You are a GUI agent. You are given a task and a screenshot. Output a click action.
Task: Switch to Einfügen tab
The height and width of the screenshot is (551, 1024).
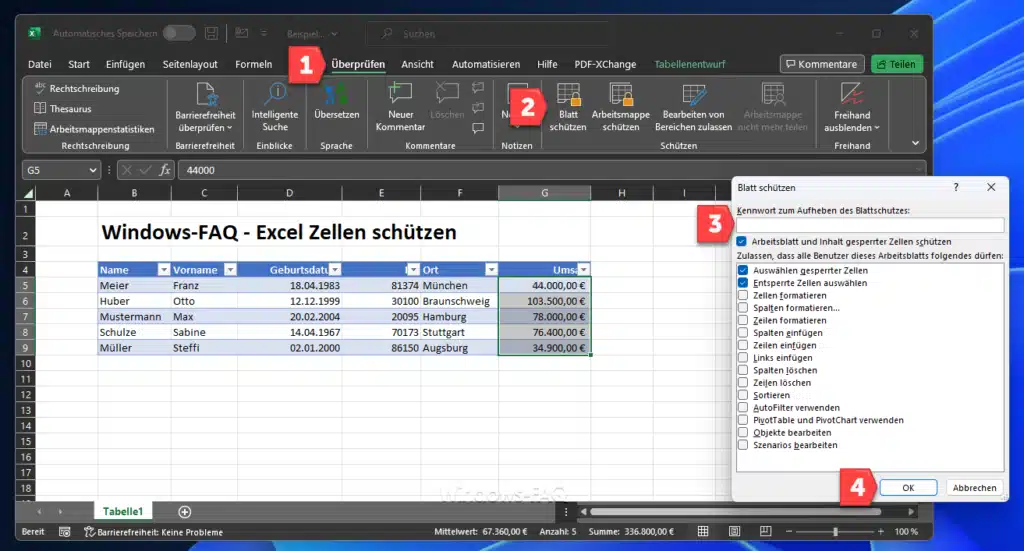tap(125, 64)
